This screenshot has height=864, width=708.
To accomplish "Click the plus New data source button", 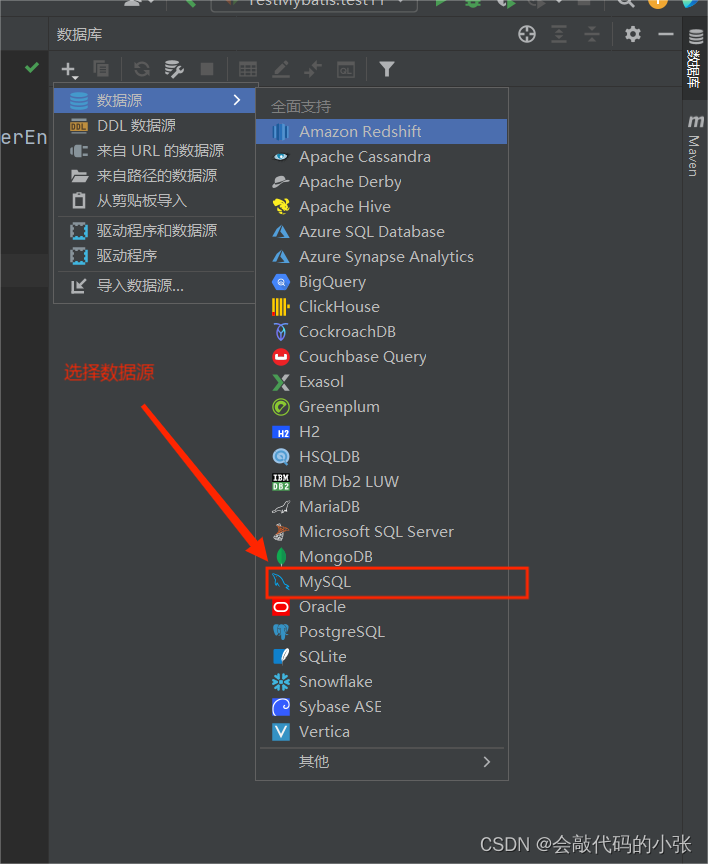I will click(69, 69).
